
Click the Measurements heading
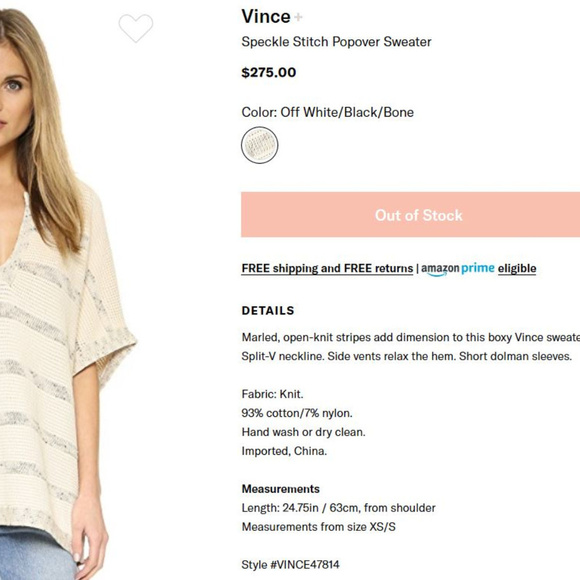[280, 489]
